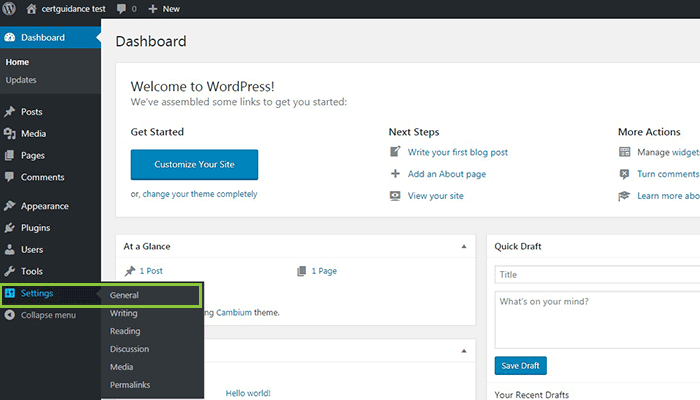Viewport: 700px width, 400px height.
Task: Open the Dashboard menu item
Action: 50,38
